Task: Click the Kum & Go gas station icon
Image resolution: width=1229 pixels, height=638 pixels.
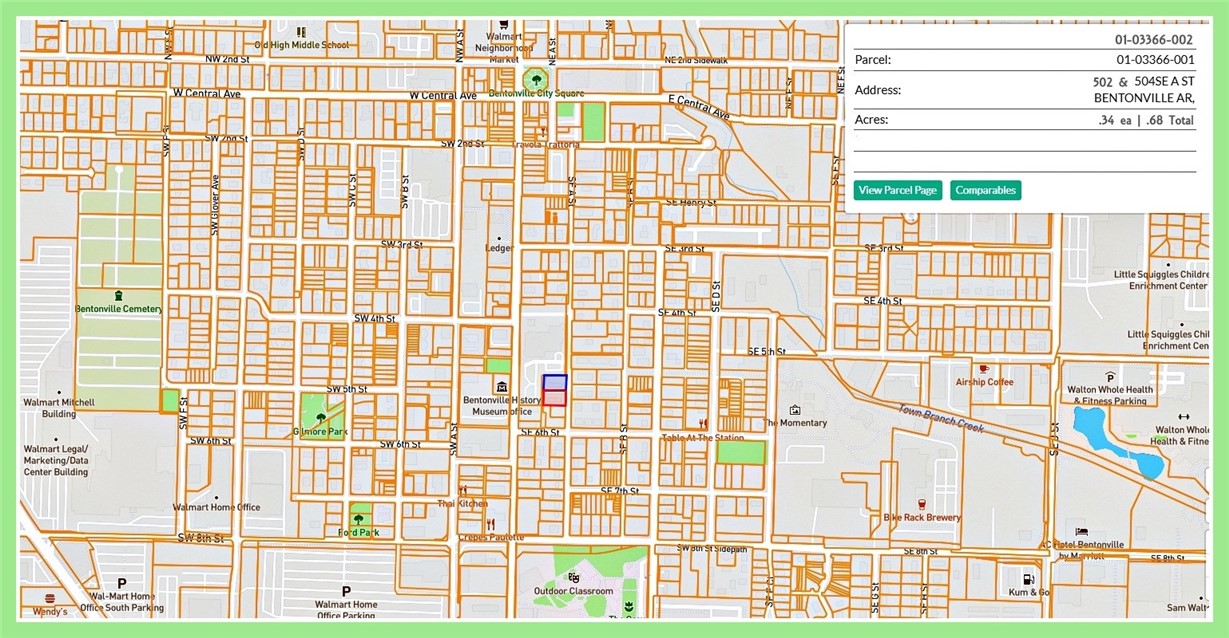Action: click(1026, 578)
